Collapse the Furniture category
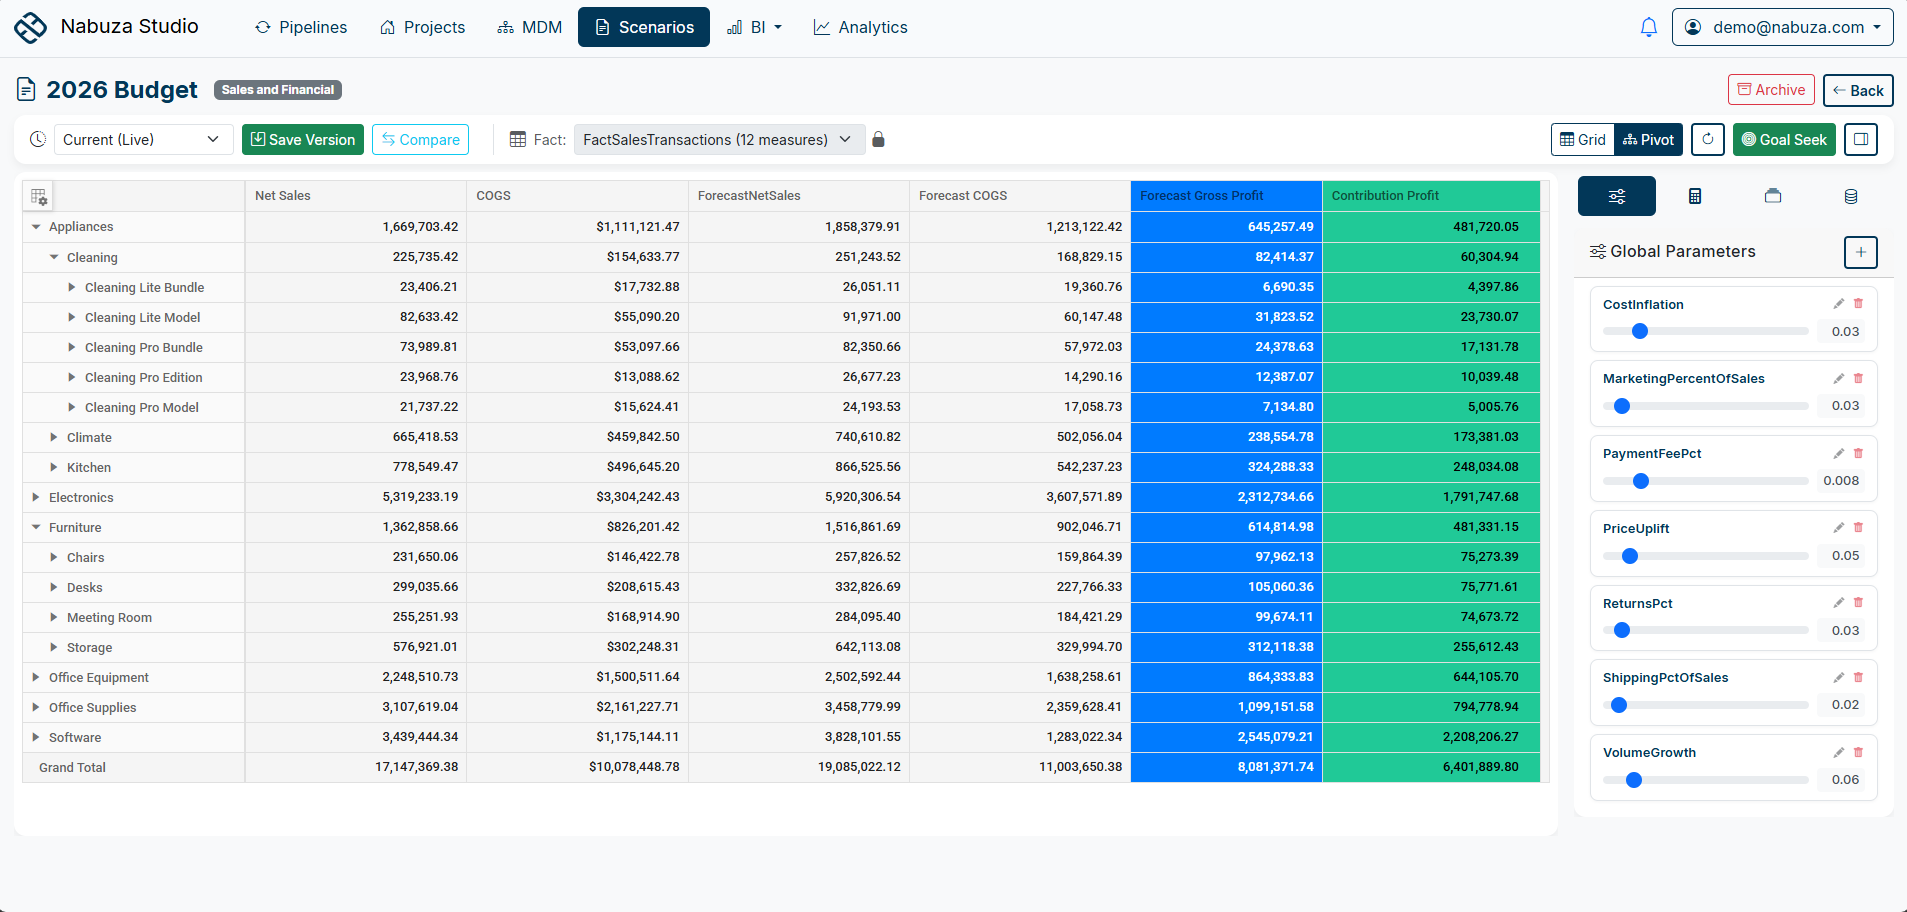The height and width of the screenshot is (912, 1907). tap(36, 527)
